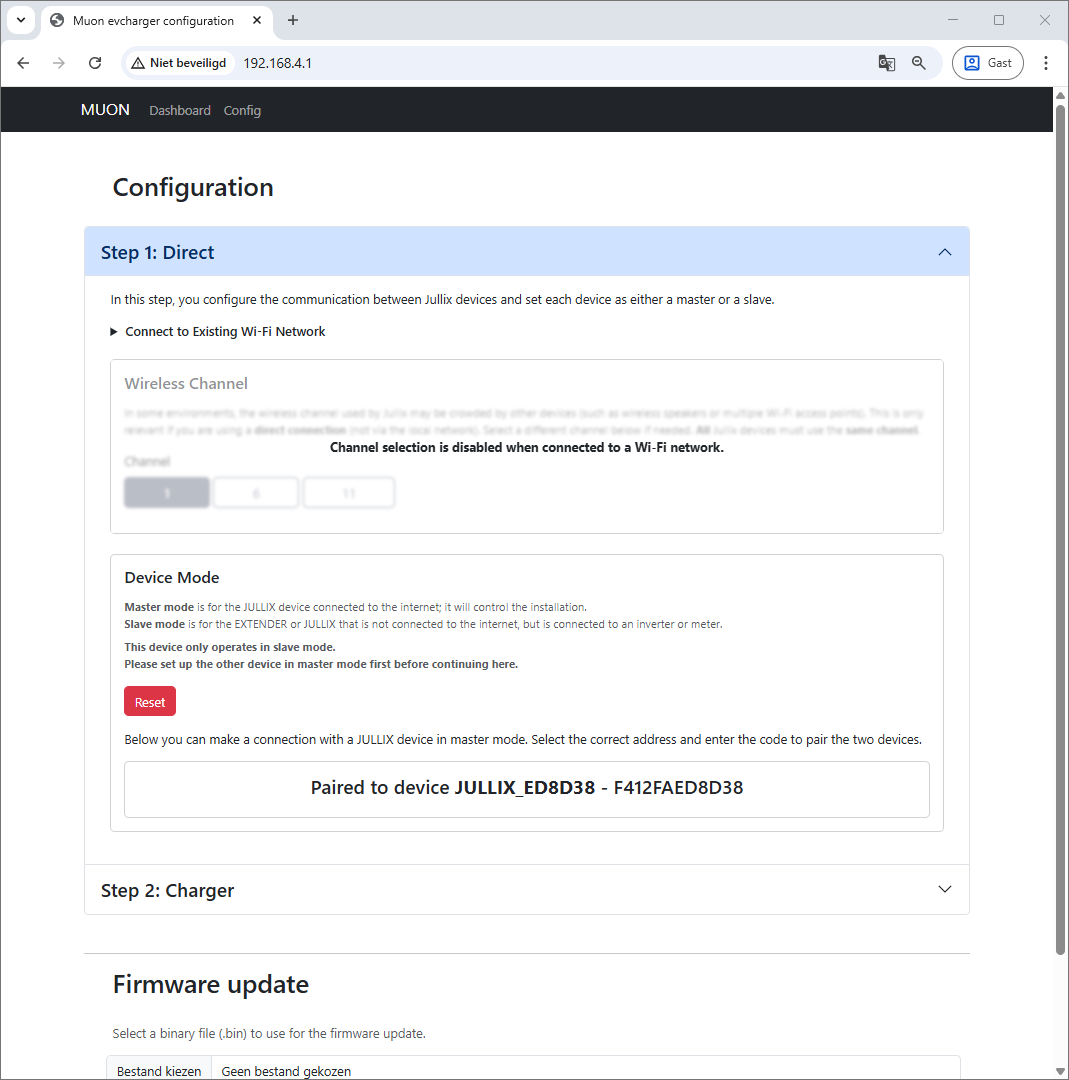Open a new browser tab with plus icon

293,20
